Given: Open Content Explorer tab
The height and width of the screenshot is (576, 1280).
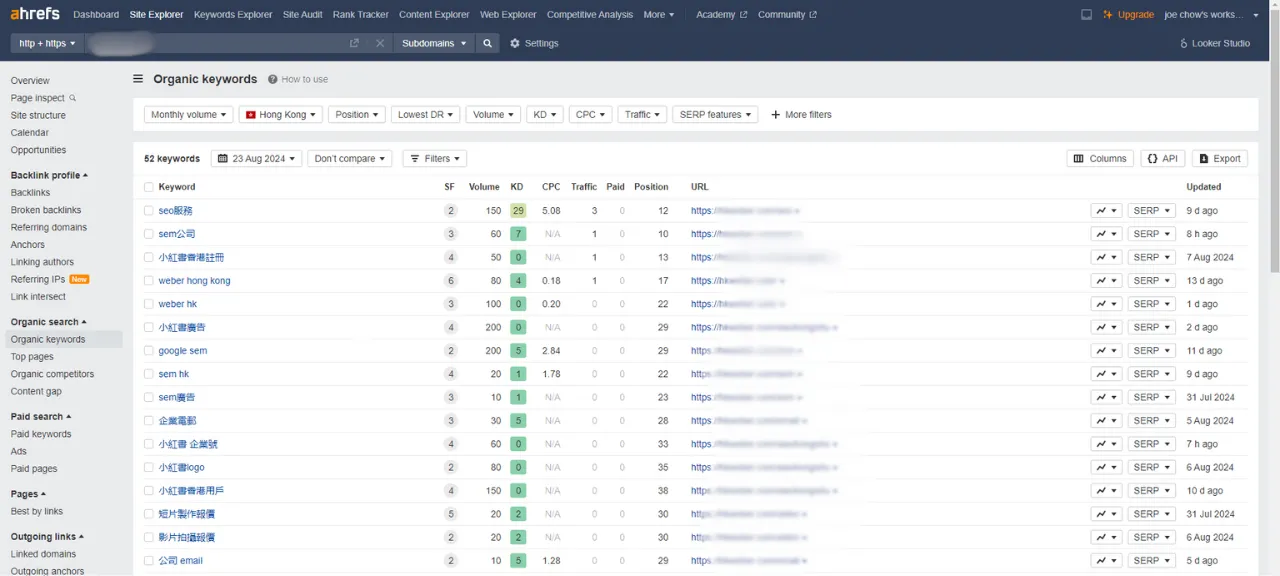Looking at the screenshot, I should 434,15.
